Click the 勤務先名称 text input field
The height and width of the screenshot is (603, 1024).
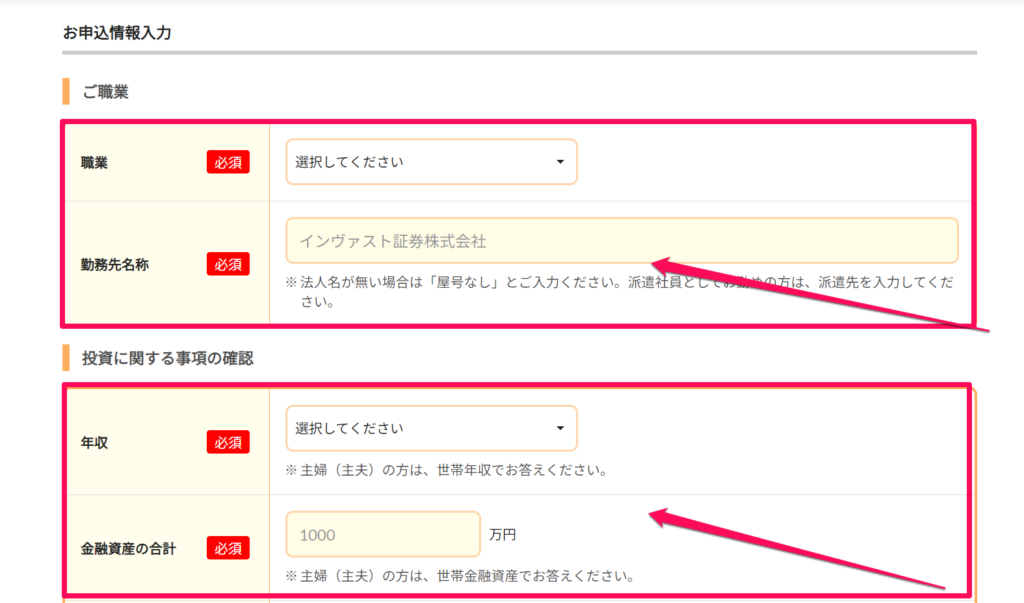point(621,241)
